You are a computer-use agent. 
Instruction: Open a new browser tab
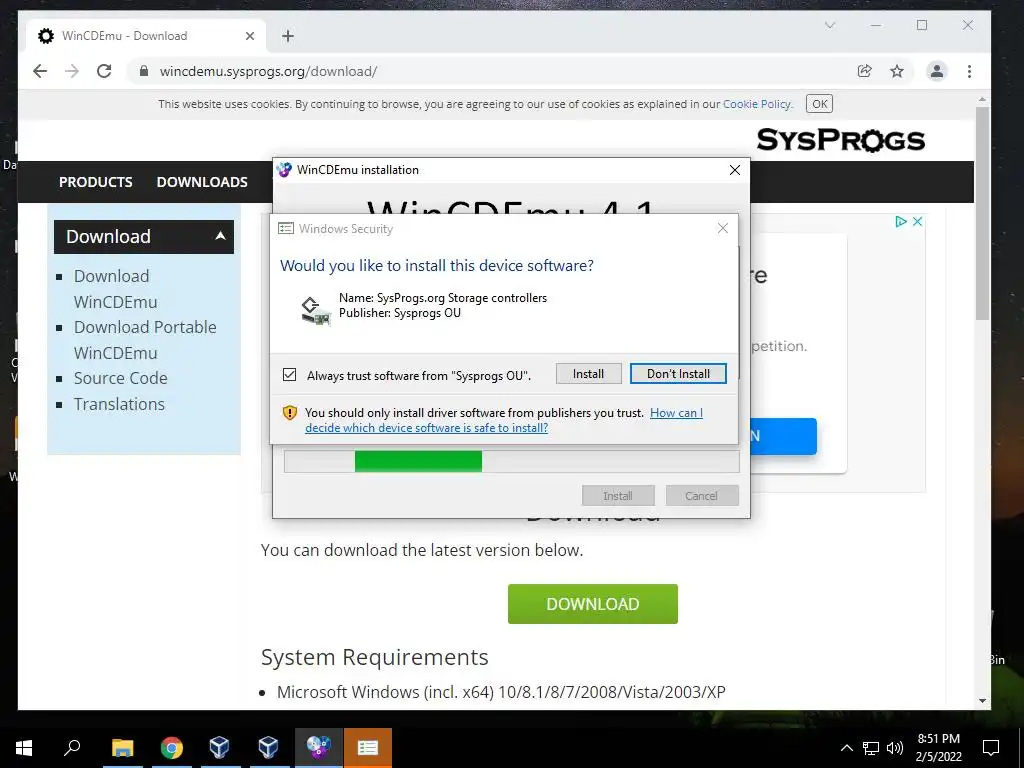coord(288,36)
